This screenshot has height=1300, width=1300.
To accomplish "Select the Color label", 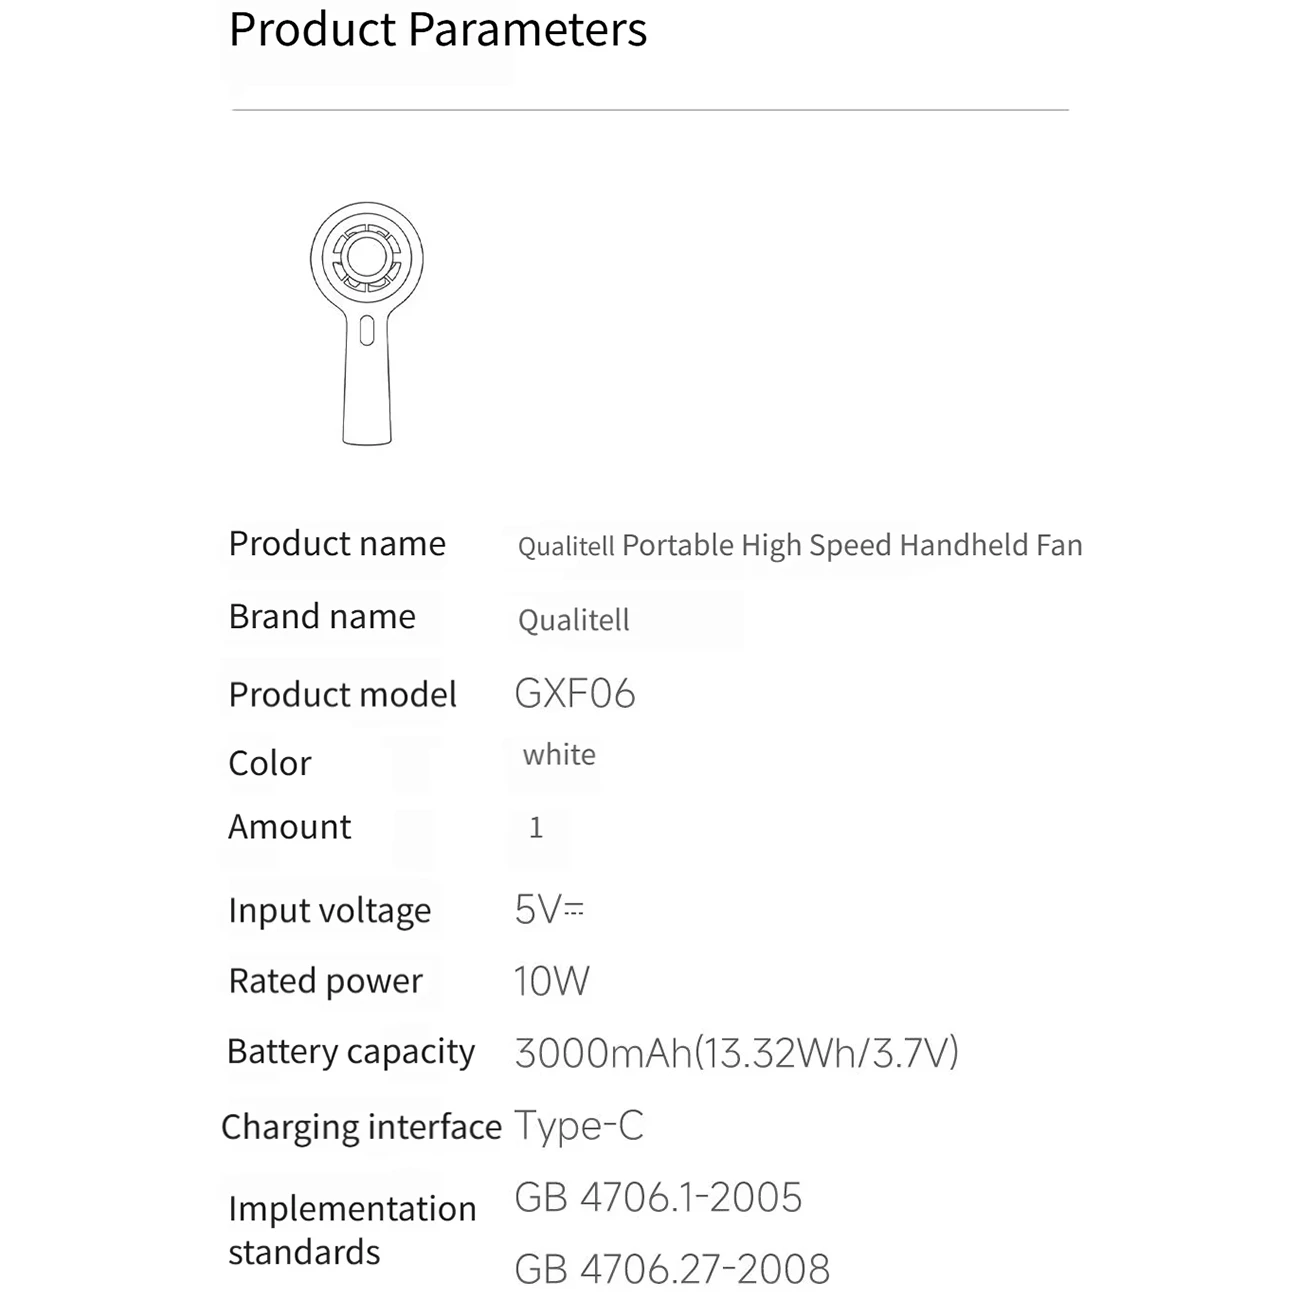I will click(x=270, y=764).
